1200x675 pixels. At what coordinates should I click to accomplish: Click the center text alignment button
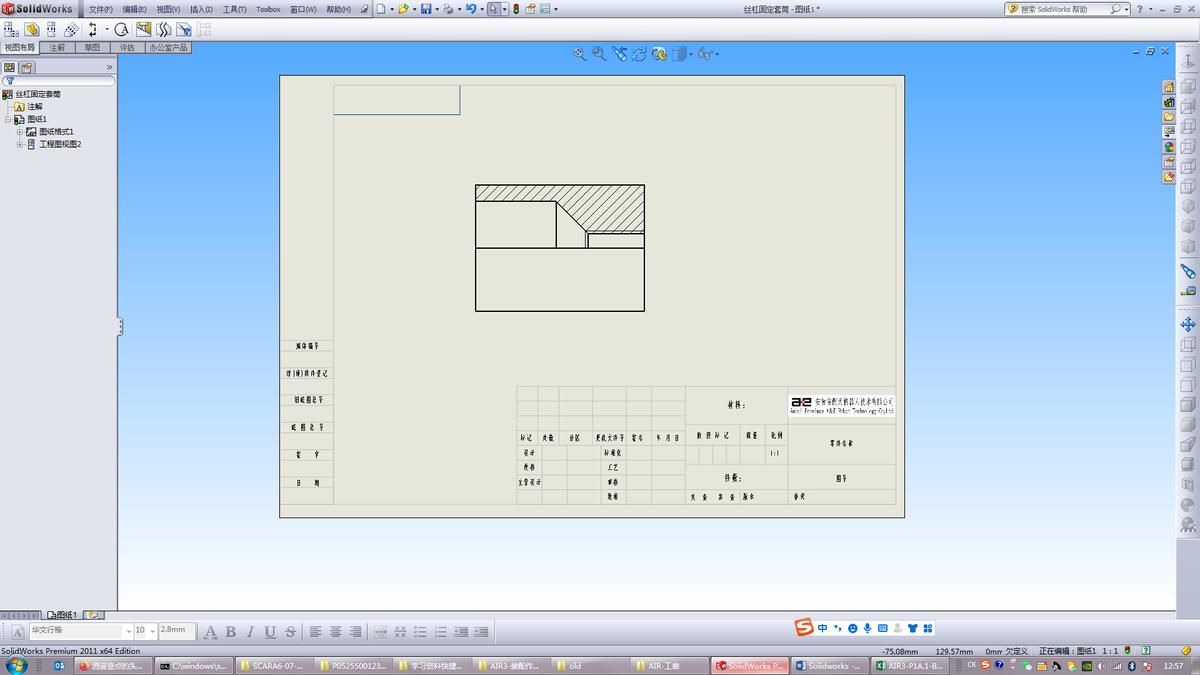tap(337, 631)
